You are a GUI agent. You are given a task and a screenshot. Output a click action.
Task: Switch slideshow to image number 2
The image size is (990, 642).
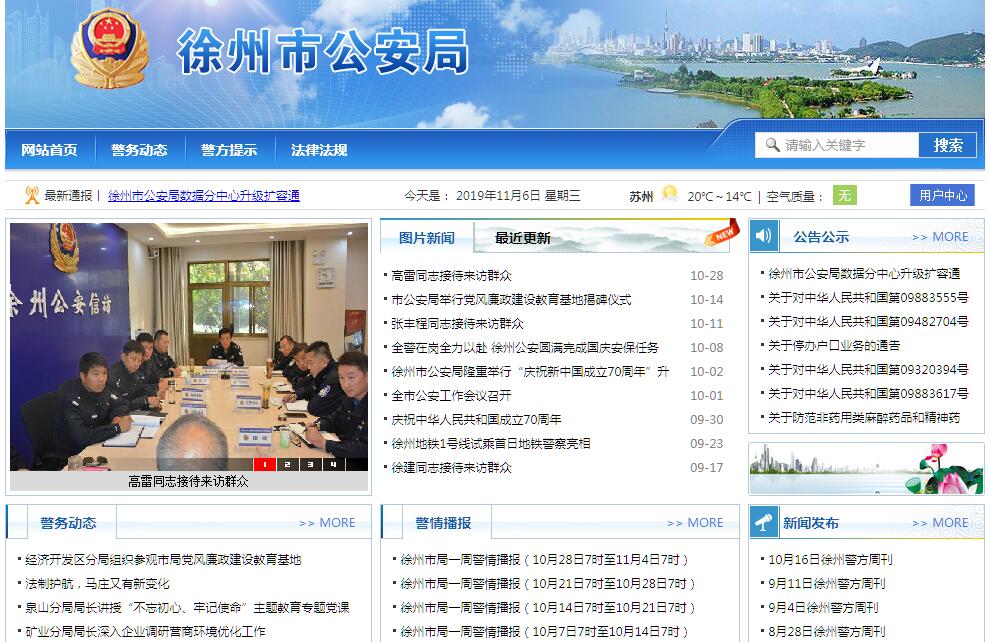coord(287,464)
